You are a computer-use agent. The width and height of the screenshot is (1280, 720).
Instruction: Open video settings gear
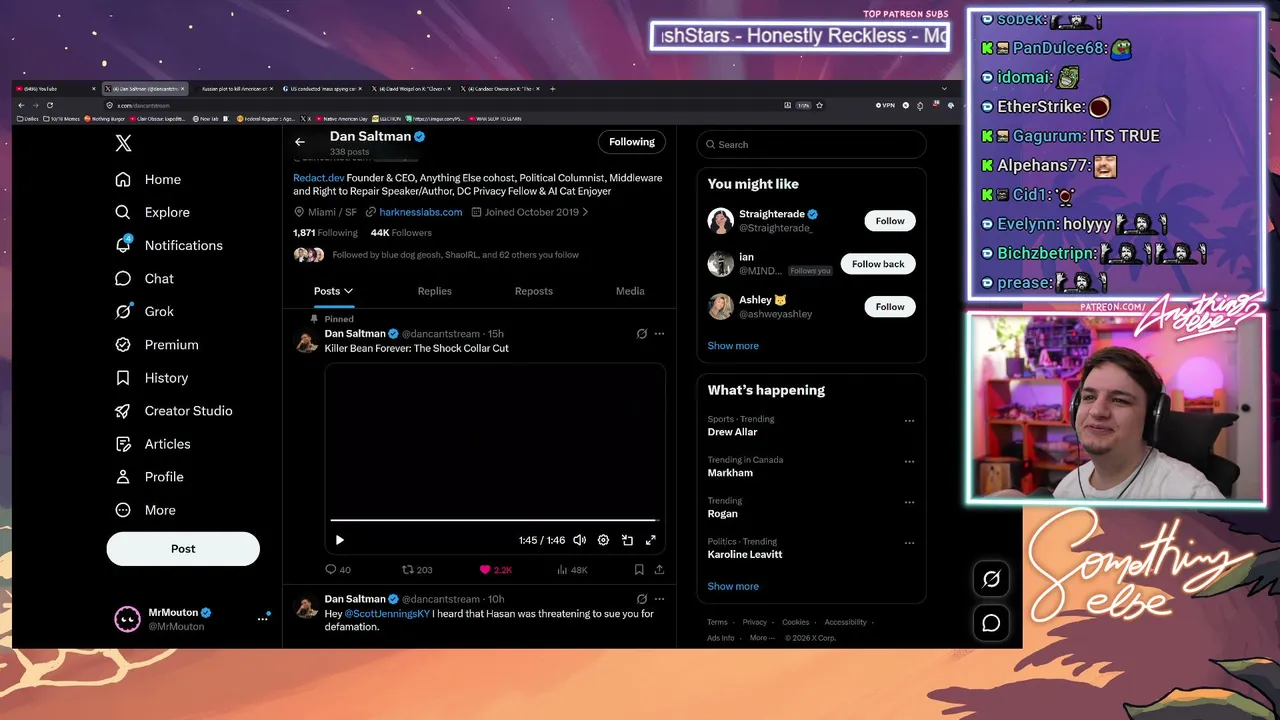[603, 540]
